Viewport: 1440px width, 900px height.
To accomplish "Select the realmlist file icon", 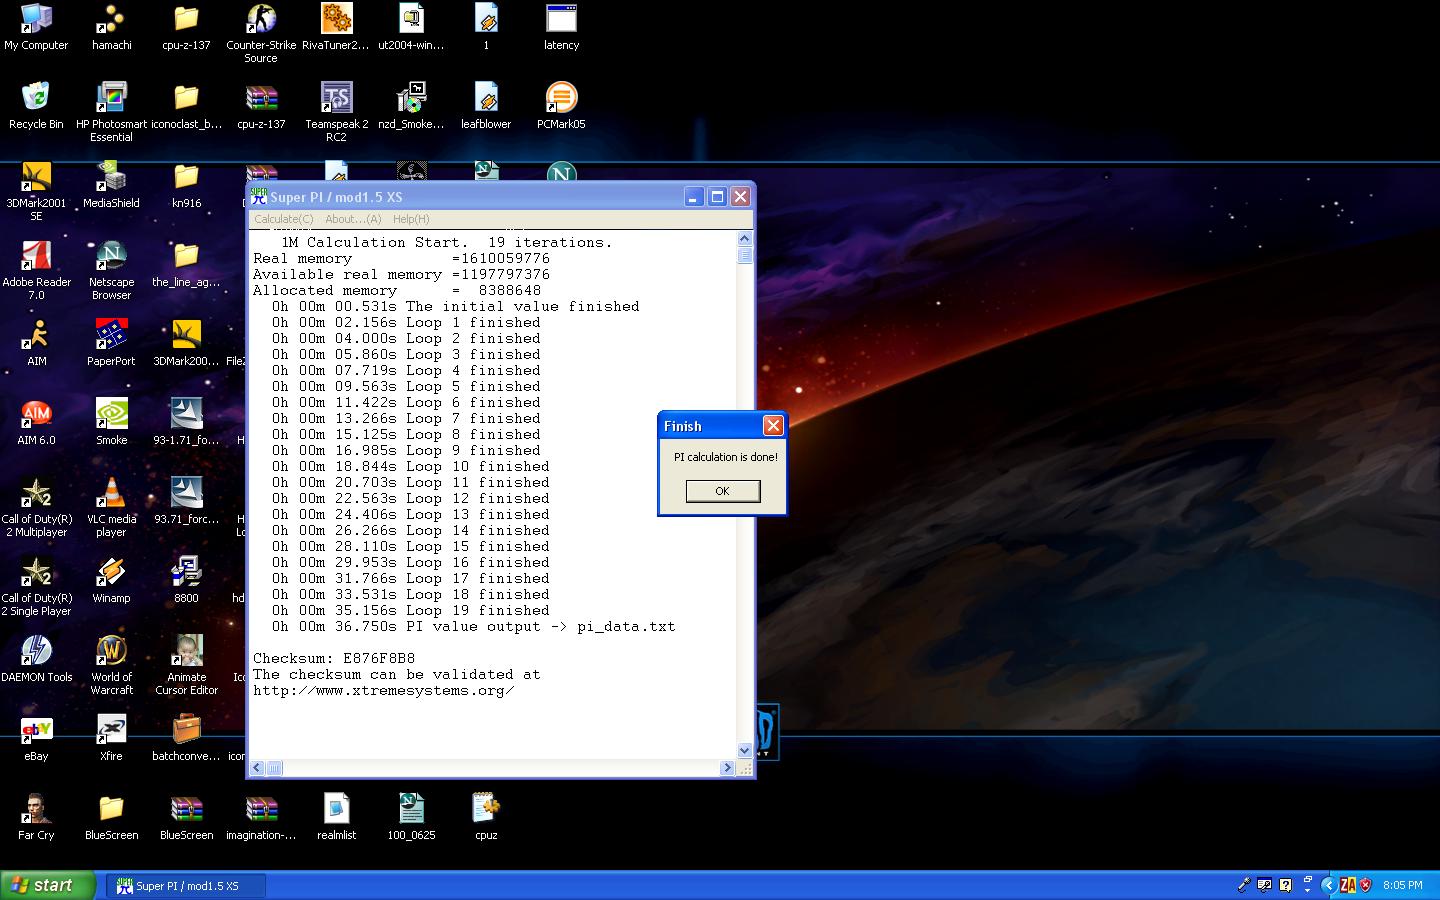I will tap(336, 817).
